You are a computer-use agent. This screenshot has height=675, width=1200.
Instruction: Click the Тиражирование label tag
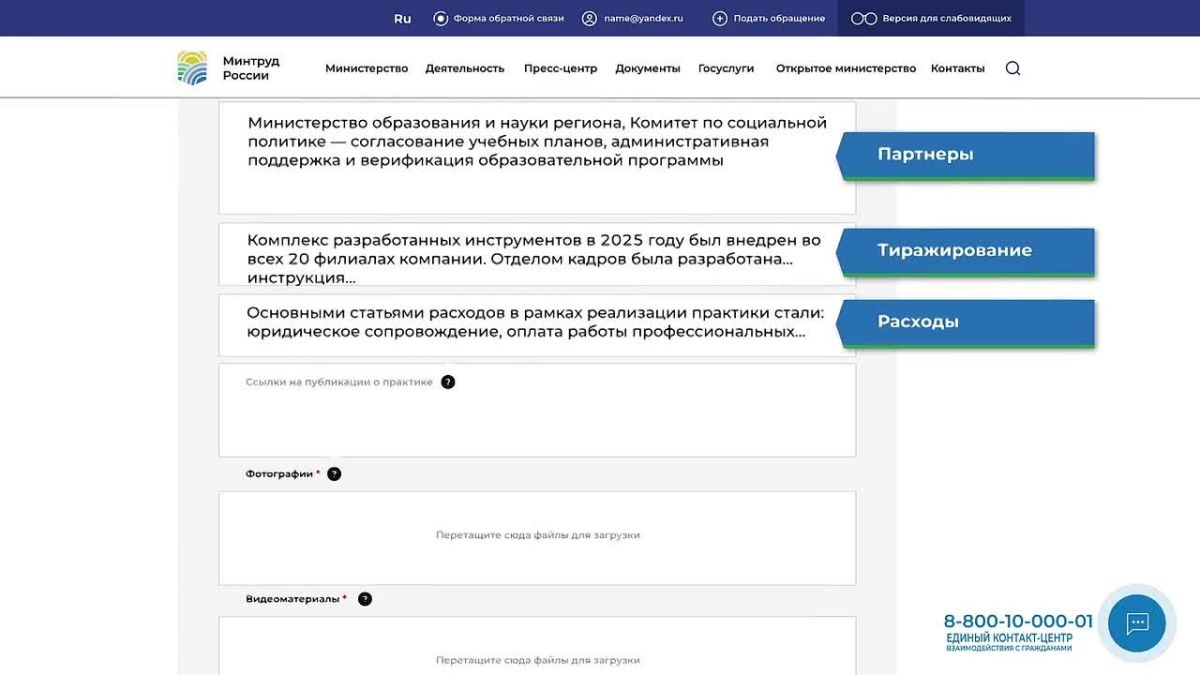(x=965, y=251)
